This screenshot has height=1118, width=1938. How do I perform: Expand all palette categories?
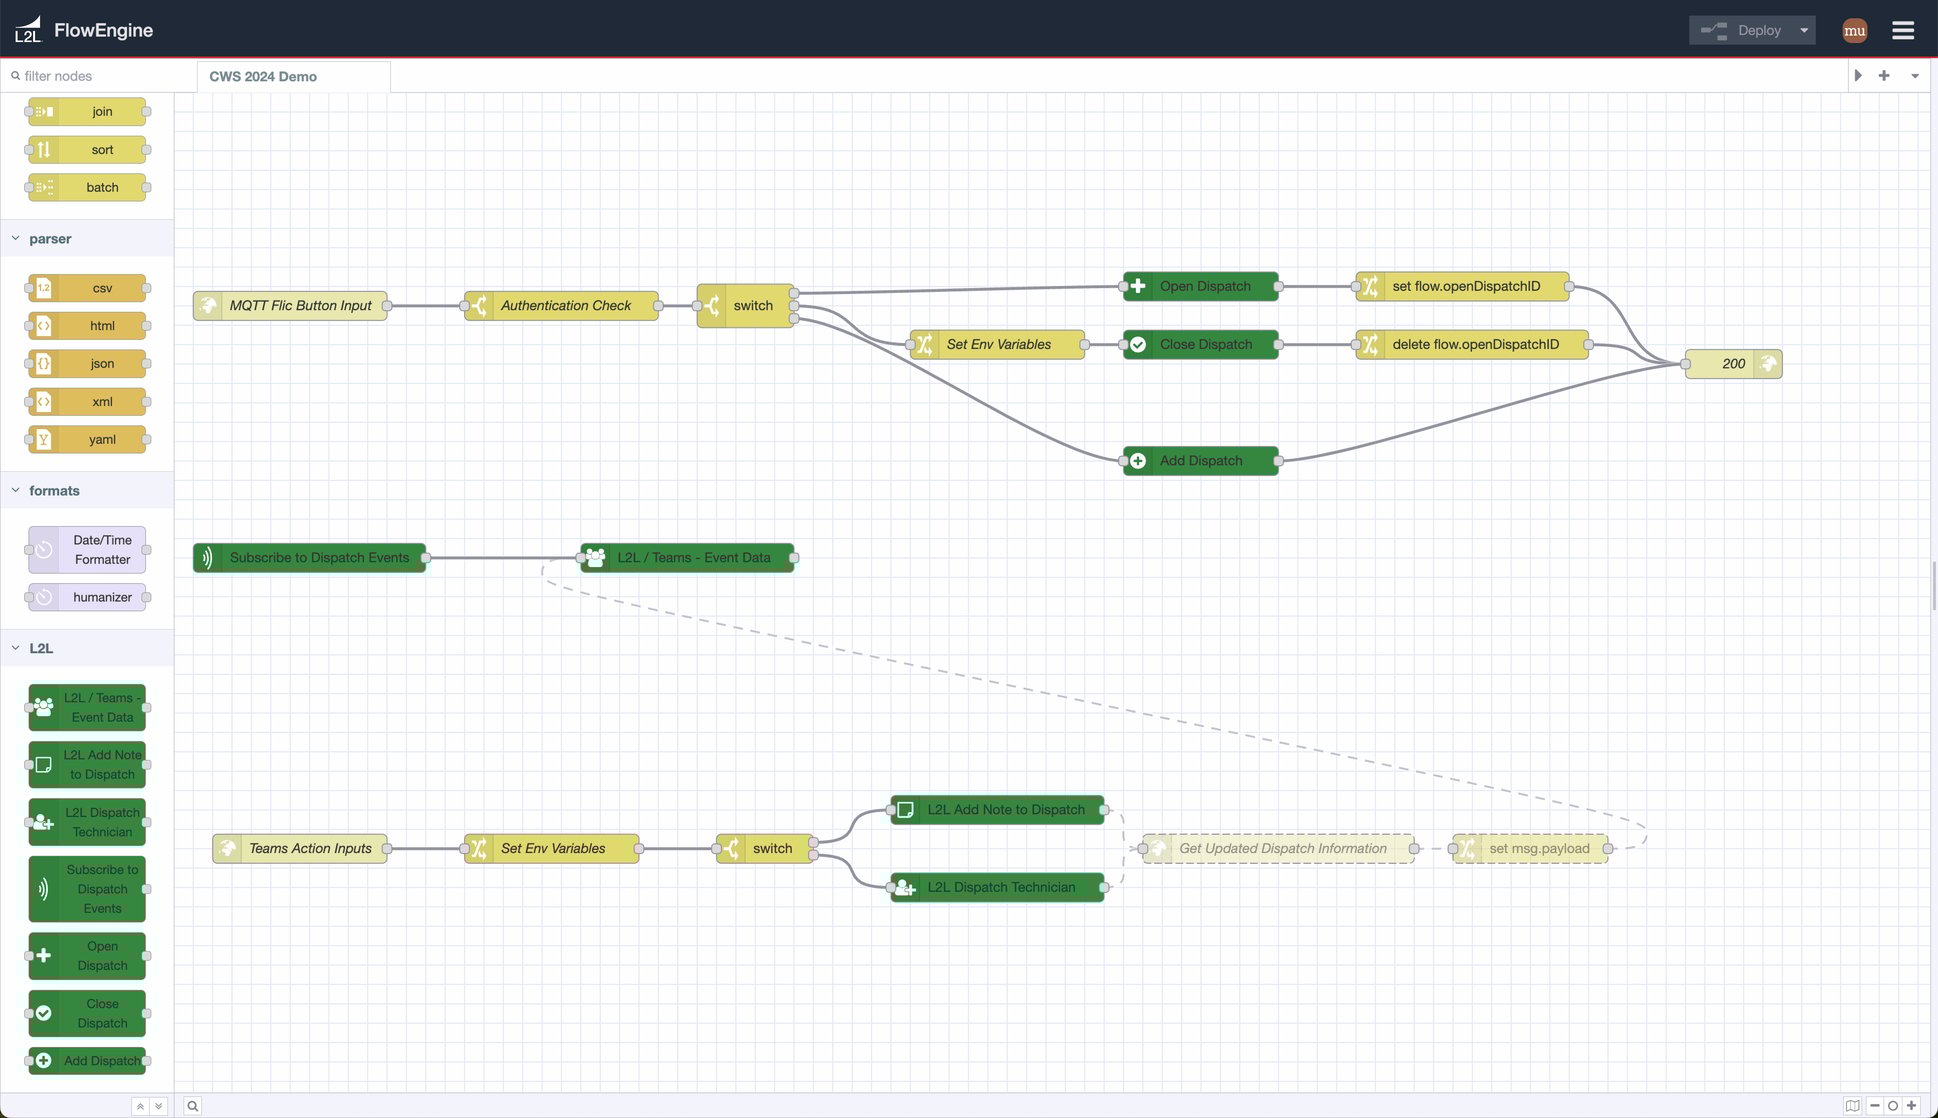tap(158, 1105)
